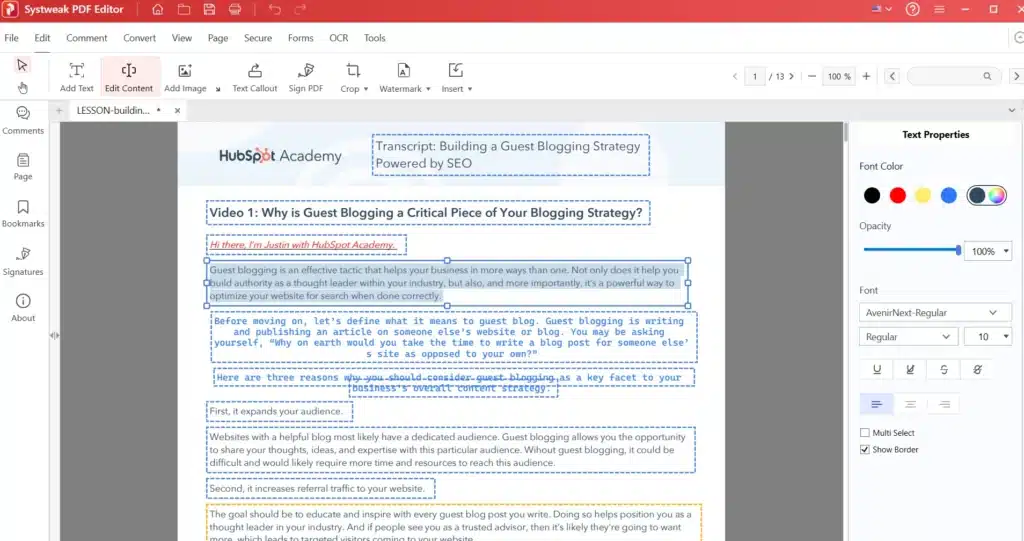1024x541 pixels.
Task: Open the Signatures side panel
Action: (23, 261)
